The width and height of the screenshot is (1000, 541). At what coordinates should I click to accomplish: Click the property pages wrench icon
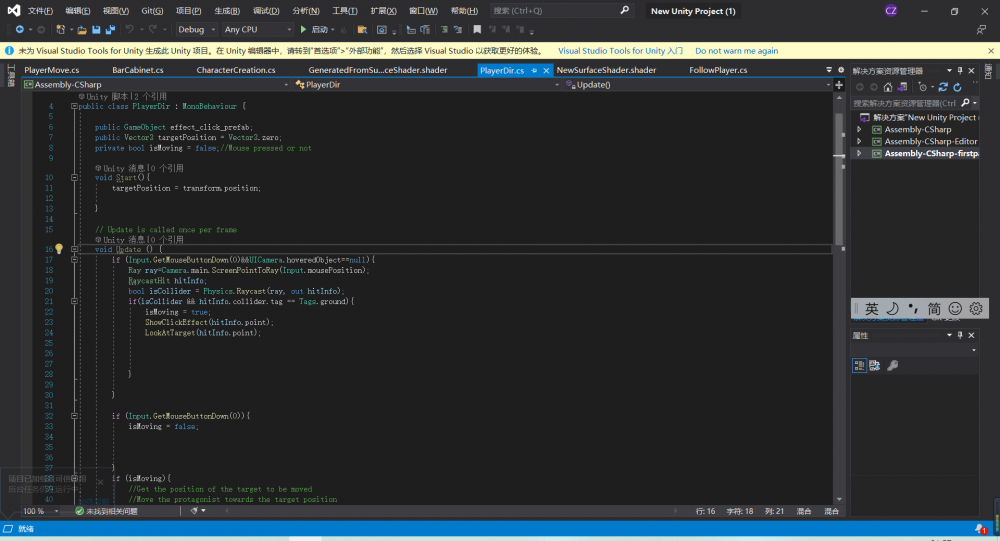(x=893, y=366)
